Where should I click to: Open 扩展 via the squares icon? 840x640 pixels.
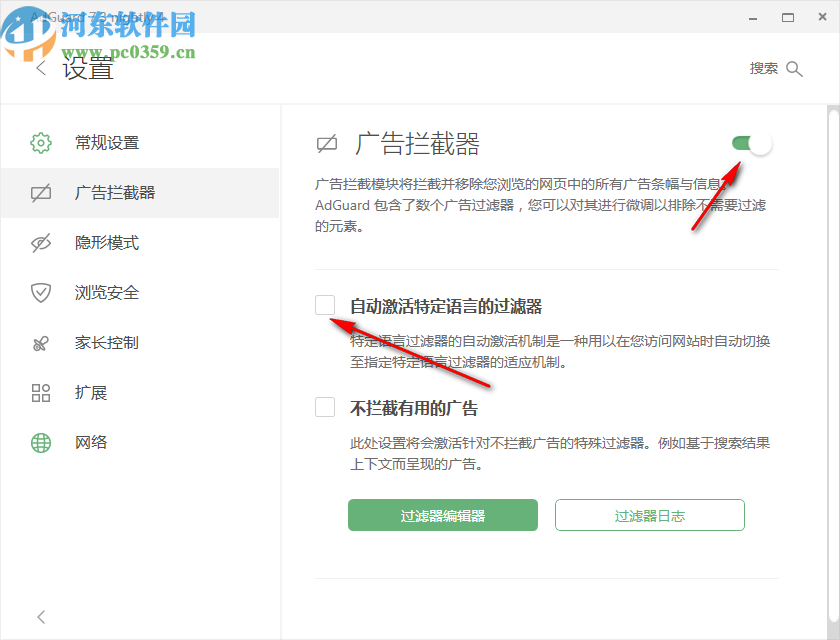40,392
